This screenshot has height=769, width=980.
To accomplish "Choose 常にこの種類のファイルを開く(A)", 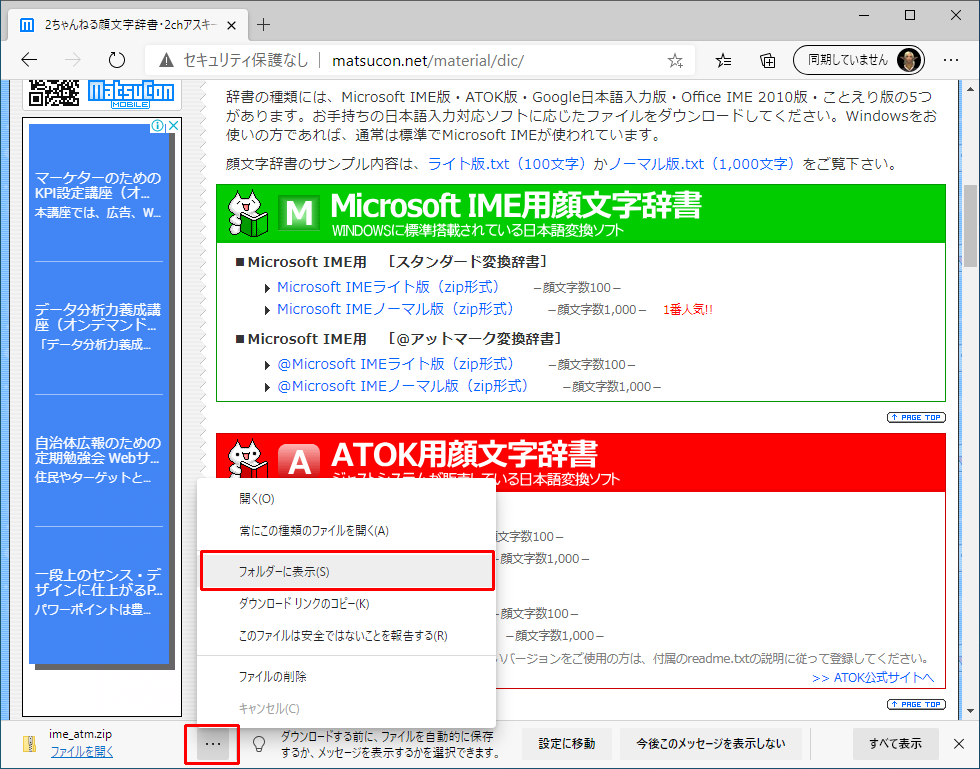I will (x=347, y=531).
